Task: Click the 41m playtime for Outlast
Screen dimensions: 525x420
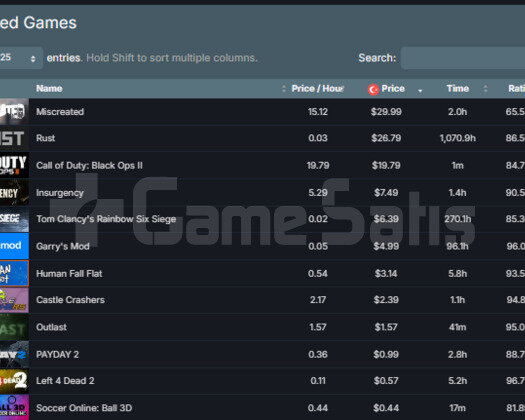Action: pyautogui.click(x=457, y=327)
